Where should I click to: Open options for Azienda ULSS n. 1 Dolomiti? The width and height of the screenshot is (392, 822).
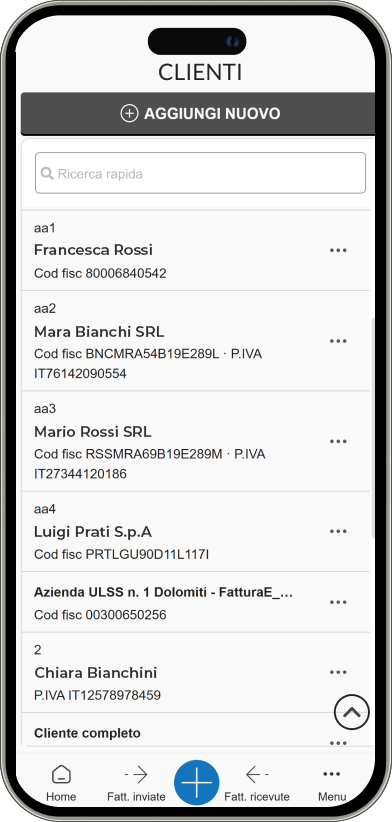tap(338, 602)
